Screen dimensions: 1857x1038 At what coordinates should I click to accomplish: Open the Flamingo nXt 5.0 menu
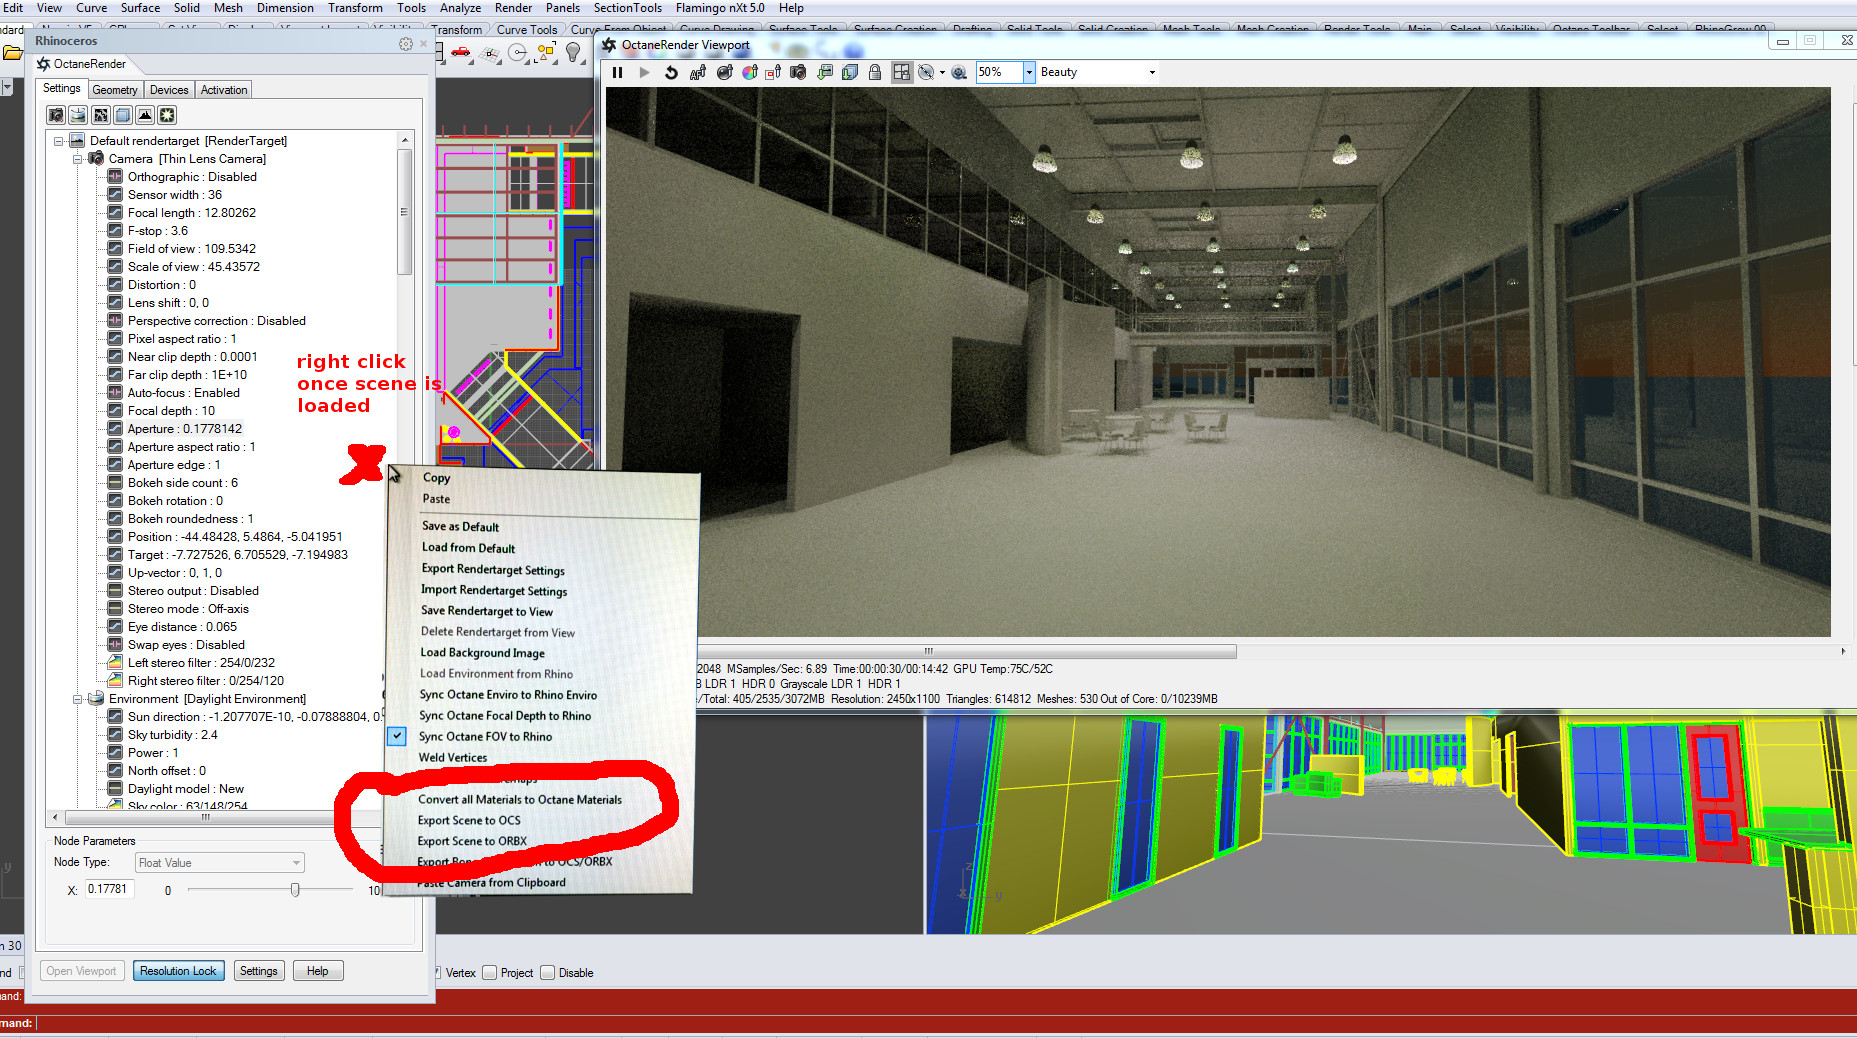point(720,8)
